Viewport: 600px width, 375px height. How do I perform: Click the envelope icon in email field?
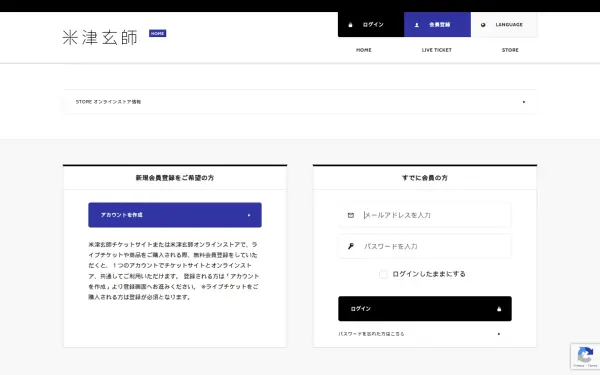351,215
